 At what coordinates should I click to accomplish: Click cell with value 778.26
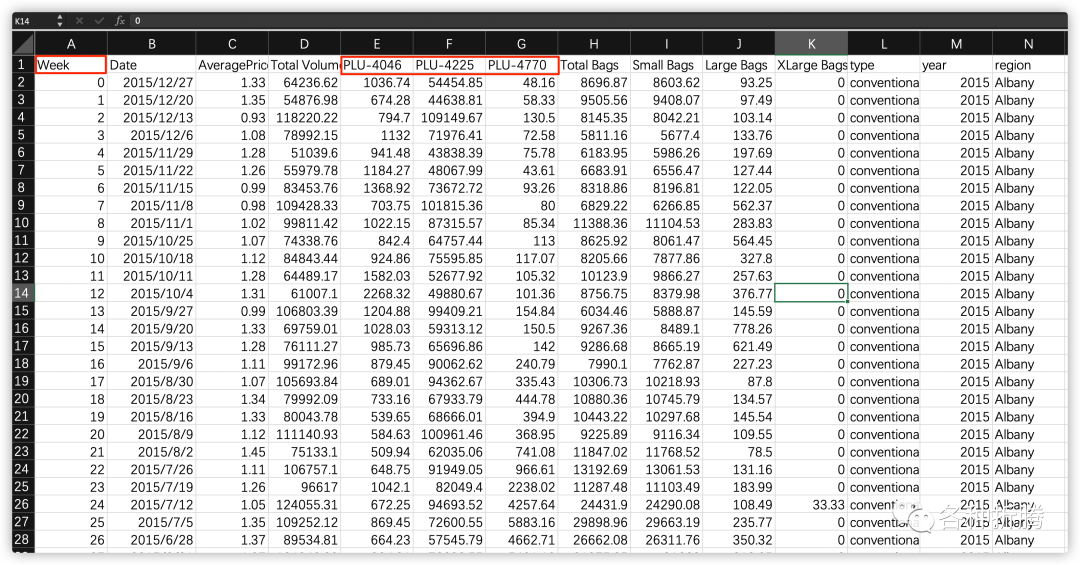(x=738, y=329)
